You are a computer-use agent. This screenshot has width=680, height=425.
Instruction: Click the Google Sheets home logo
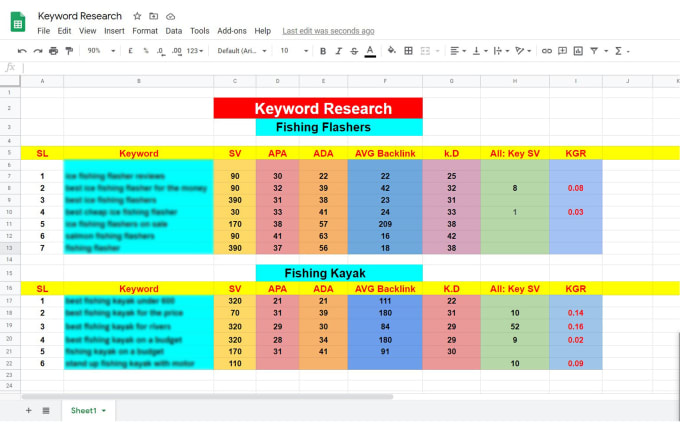(18, 21)
